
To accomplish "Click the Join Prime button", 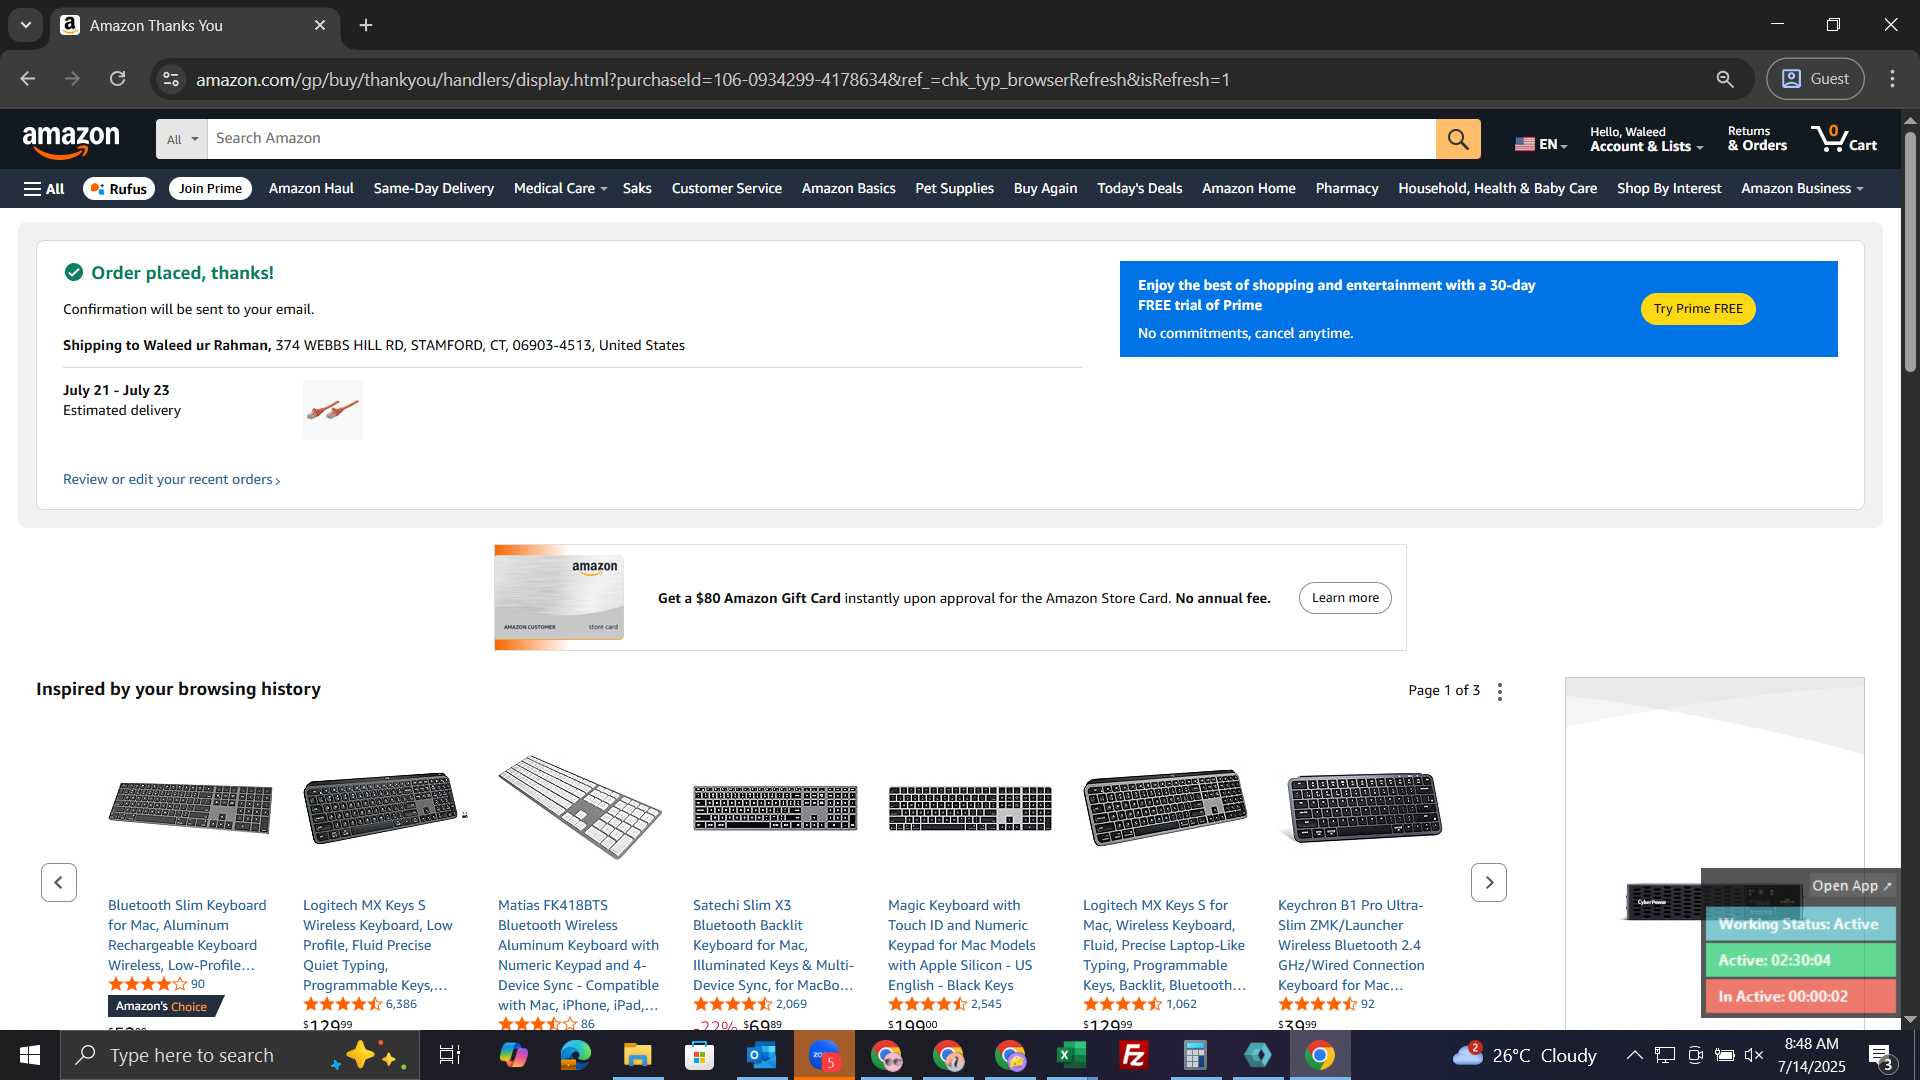I will (x=210, y=188).
